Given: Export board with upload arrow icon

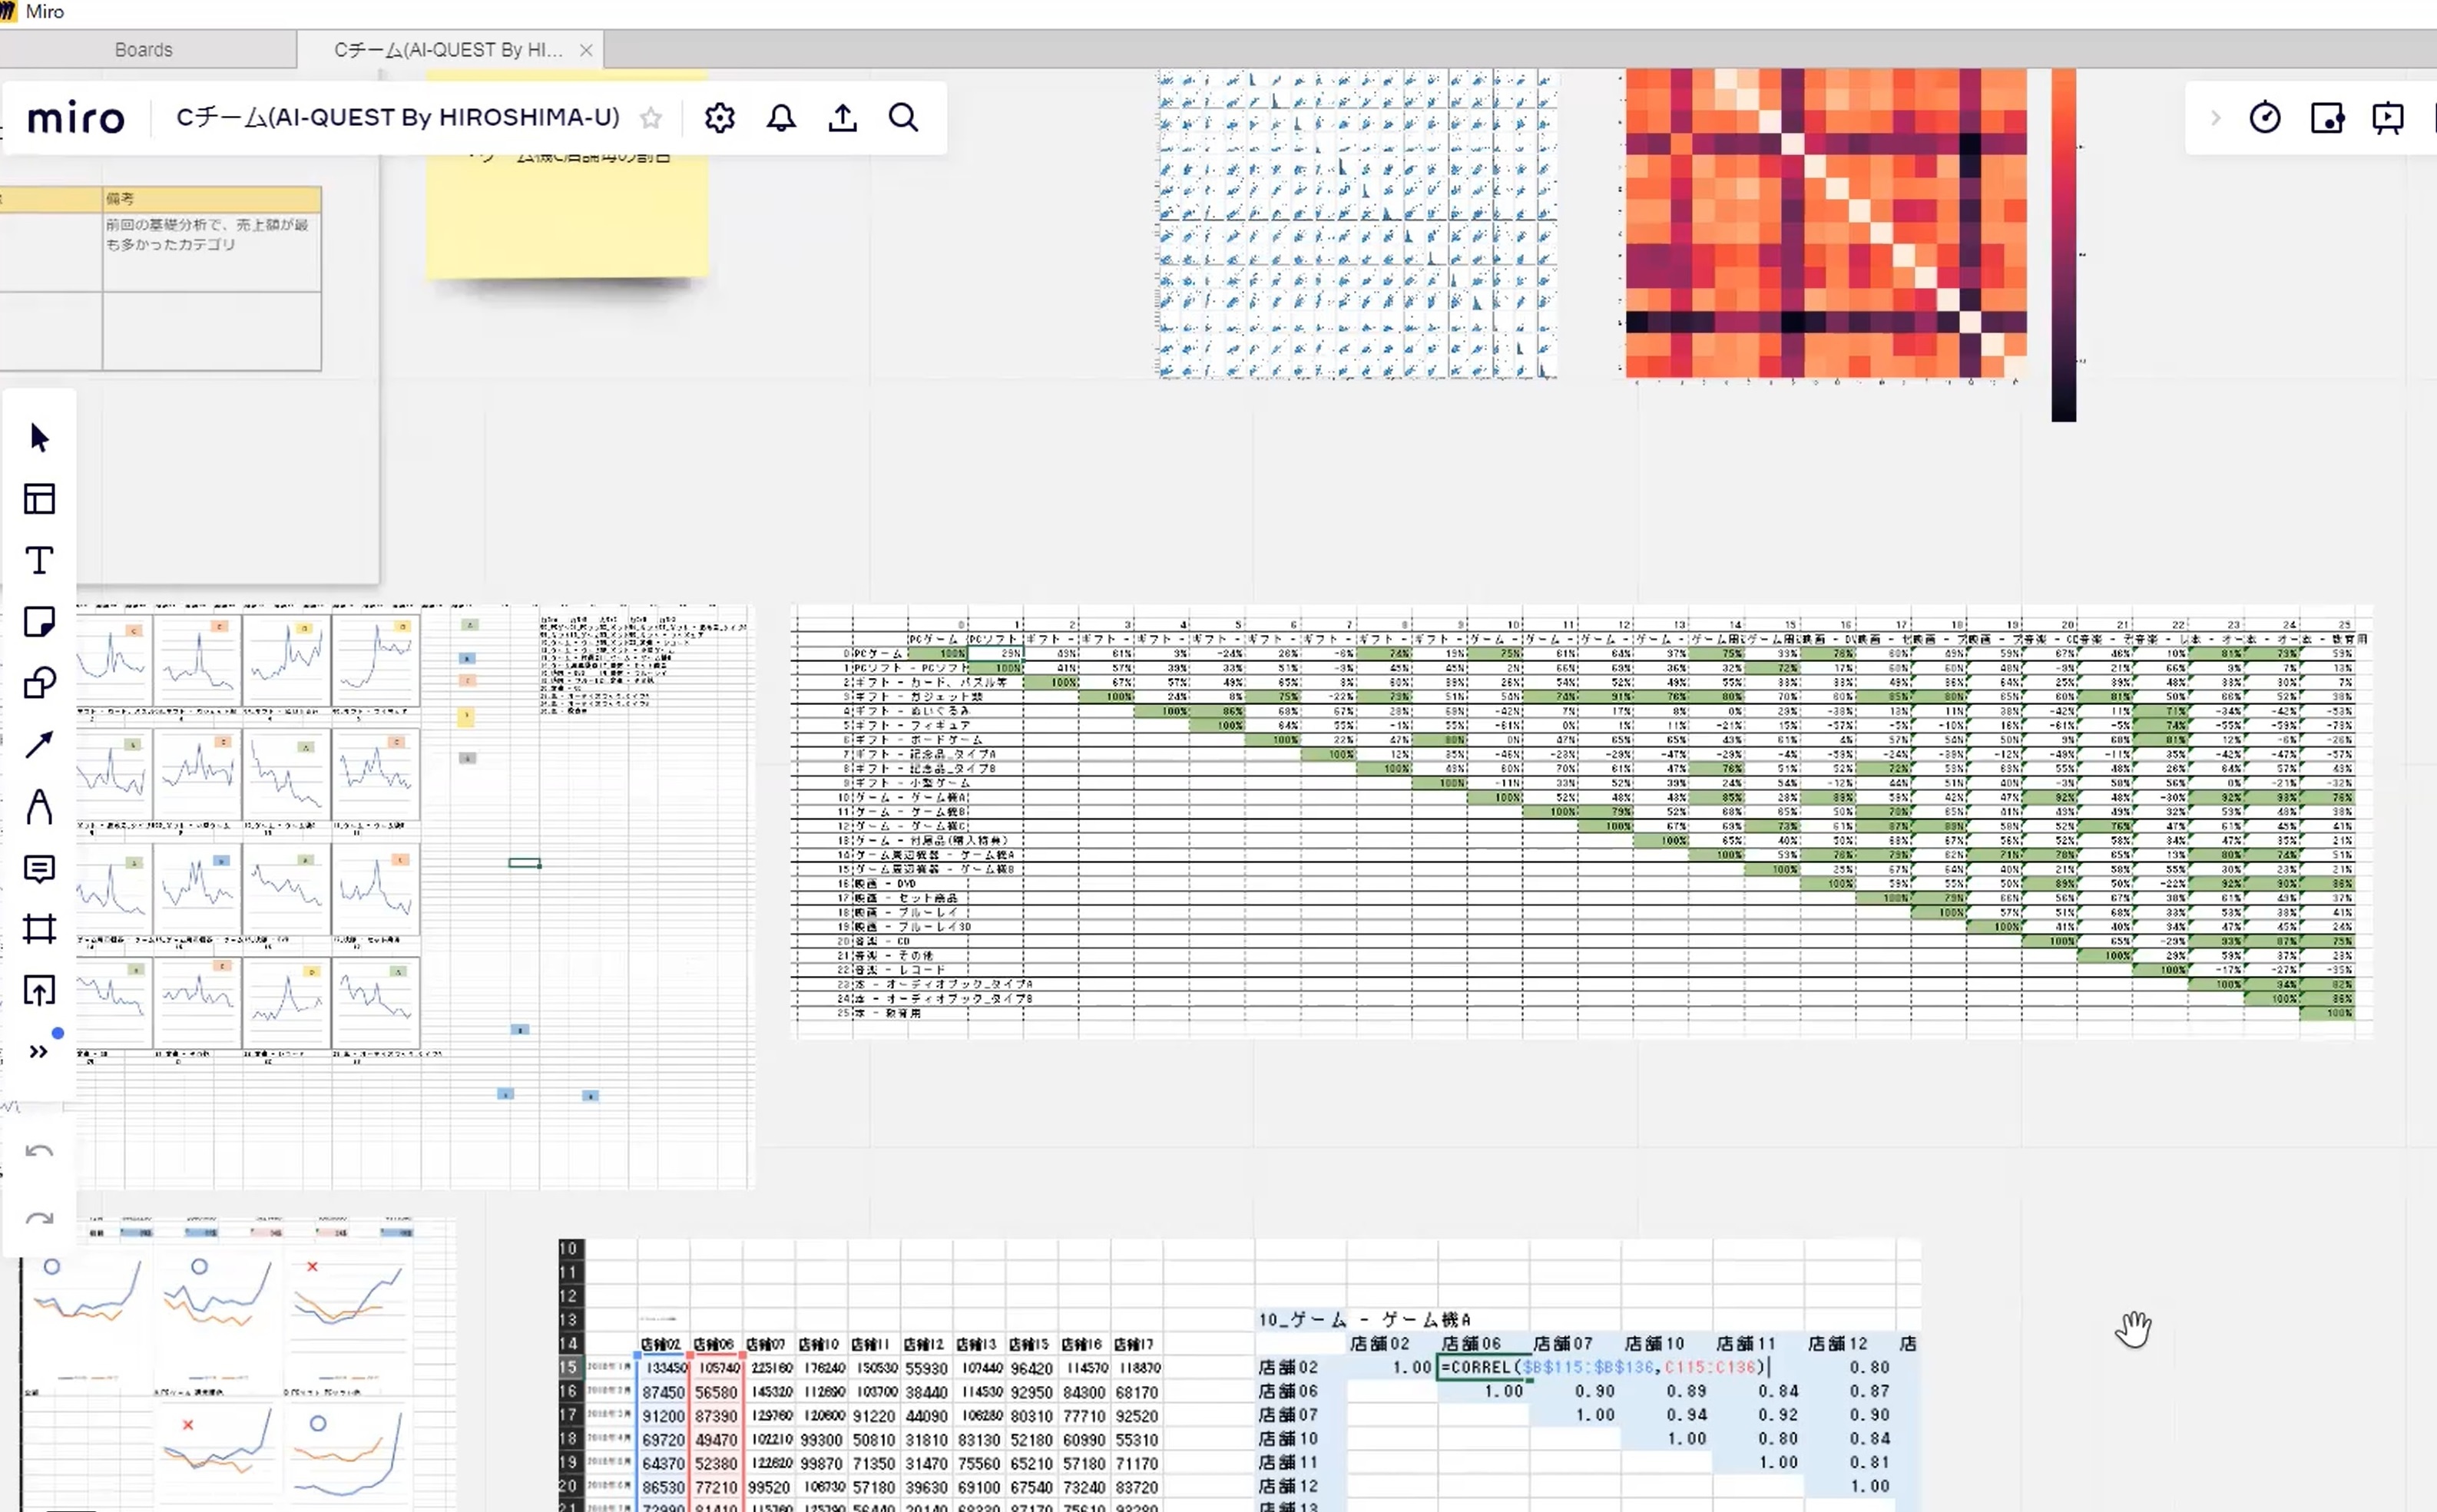Looking at the screenshot, I should (842, 118).
